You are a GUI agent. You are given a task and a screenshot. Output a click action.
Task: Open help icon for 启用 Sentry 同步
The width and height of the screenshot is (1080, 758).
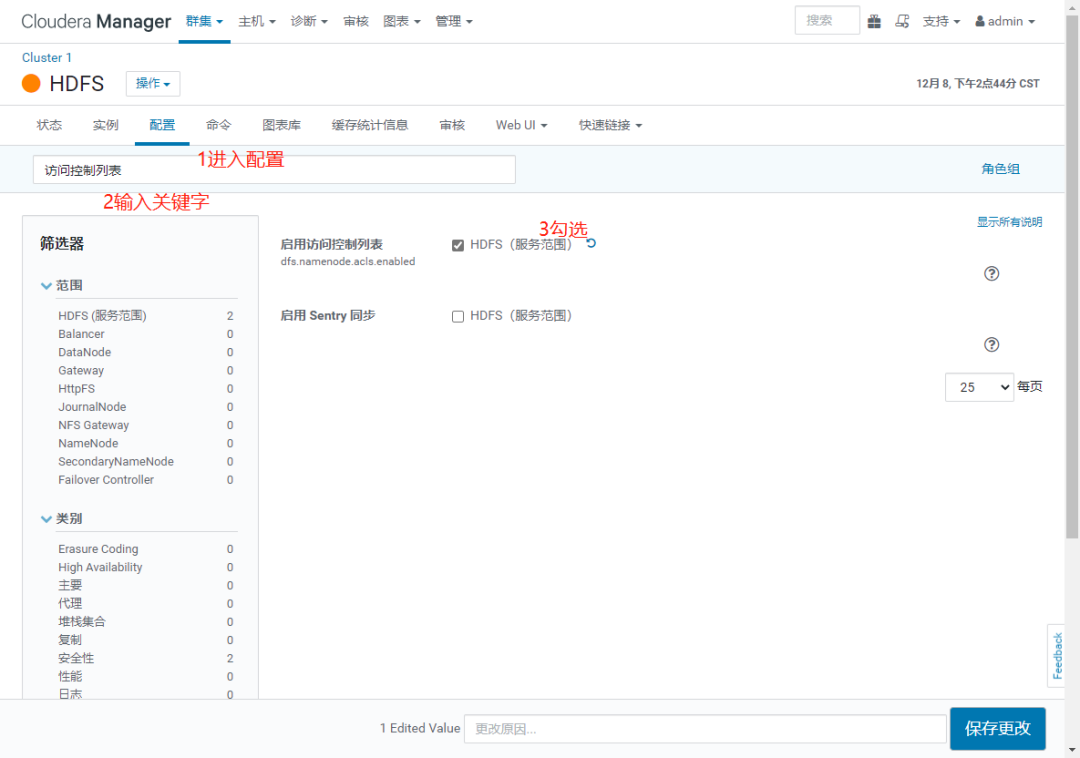pyautogui.click(x=991, y=344)
